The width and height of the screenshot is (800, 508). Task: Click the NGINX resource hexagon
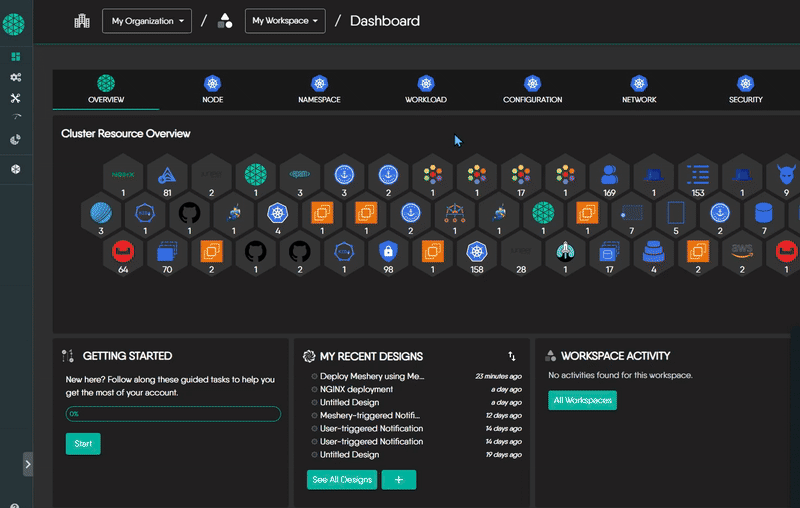point(124,174)
